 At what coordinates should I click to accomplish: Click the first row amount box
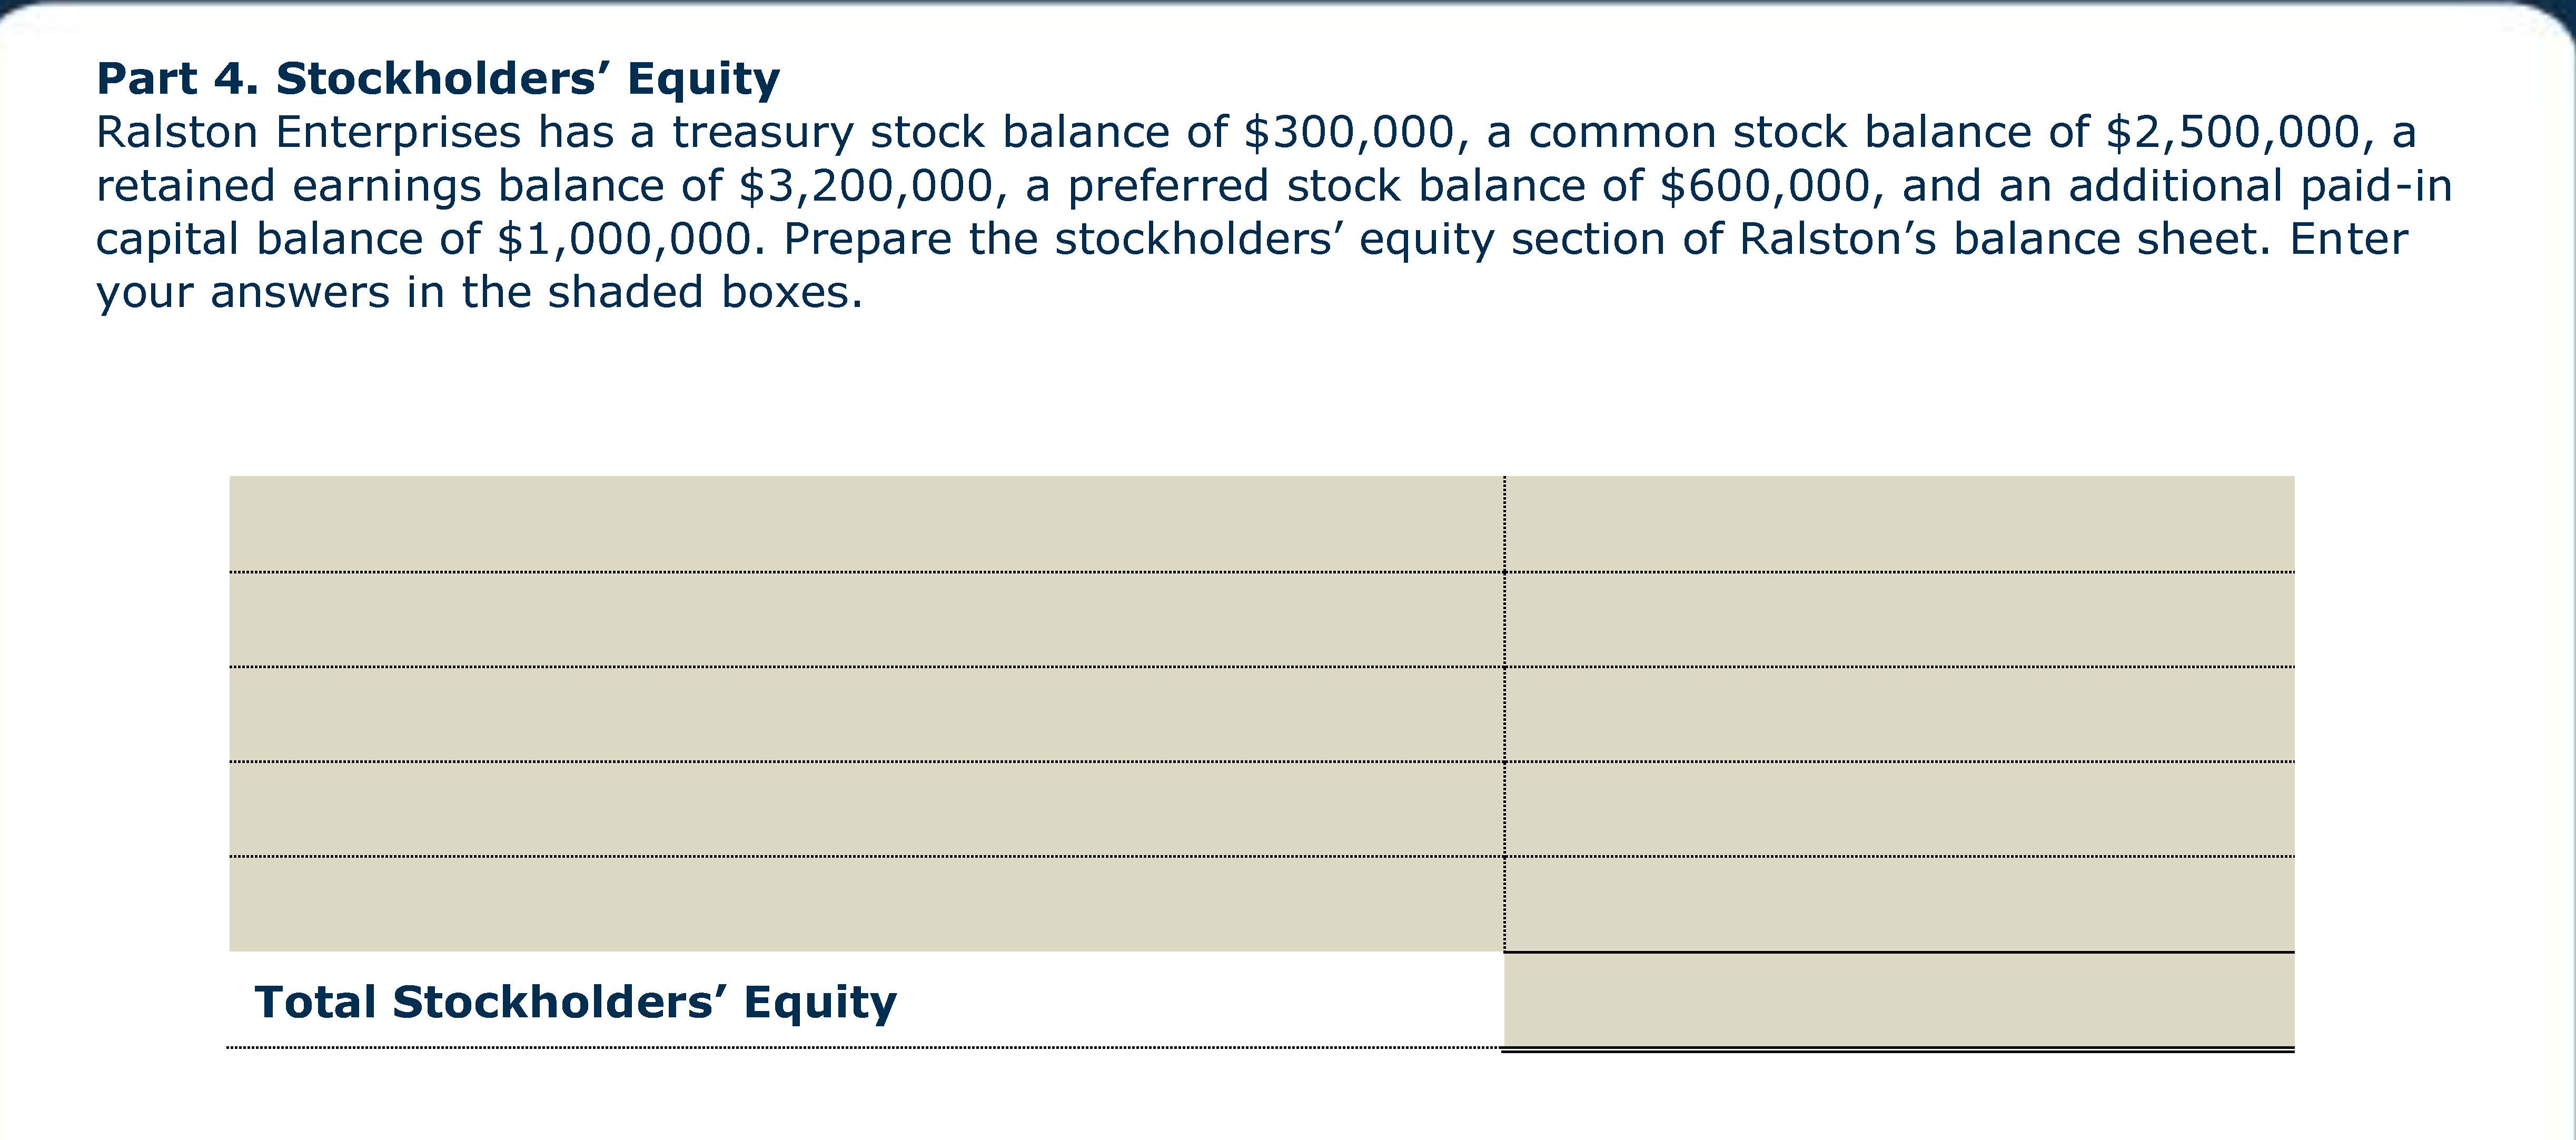[x=1899, y=524]
